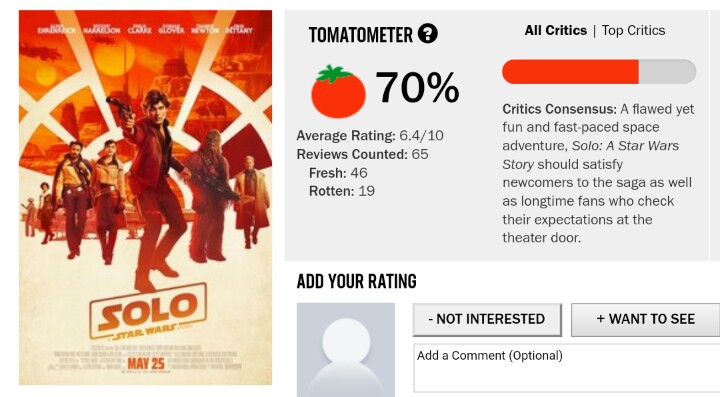Add the movie with Want To See
The image size is (720, 397).
pyautogui.click(x=645, y=319)
